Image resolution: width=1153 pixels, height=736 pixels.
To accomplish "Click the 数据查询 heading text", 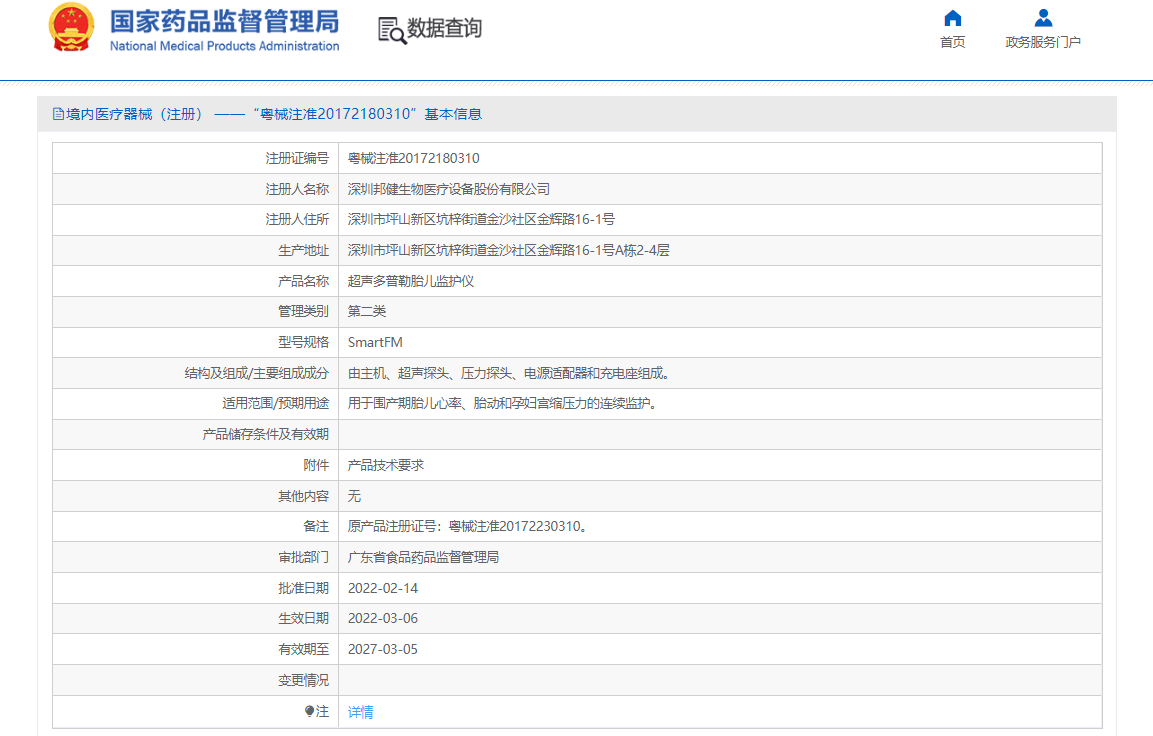I will coord(445,29).
